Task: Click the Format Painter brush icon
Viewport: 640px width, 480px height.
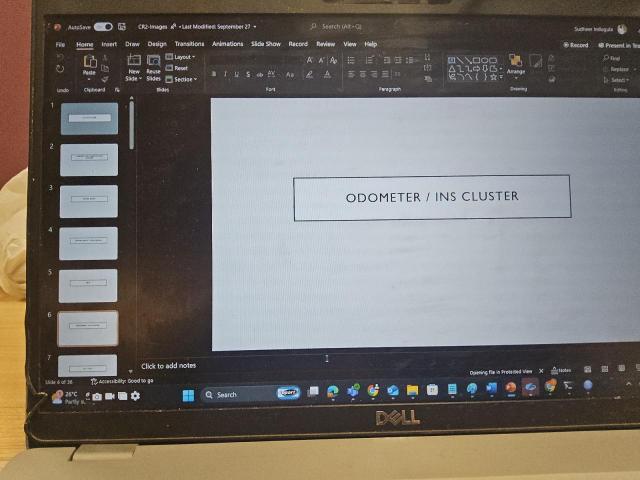Action: click(105, 79)
